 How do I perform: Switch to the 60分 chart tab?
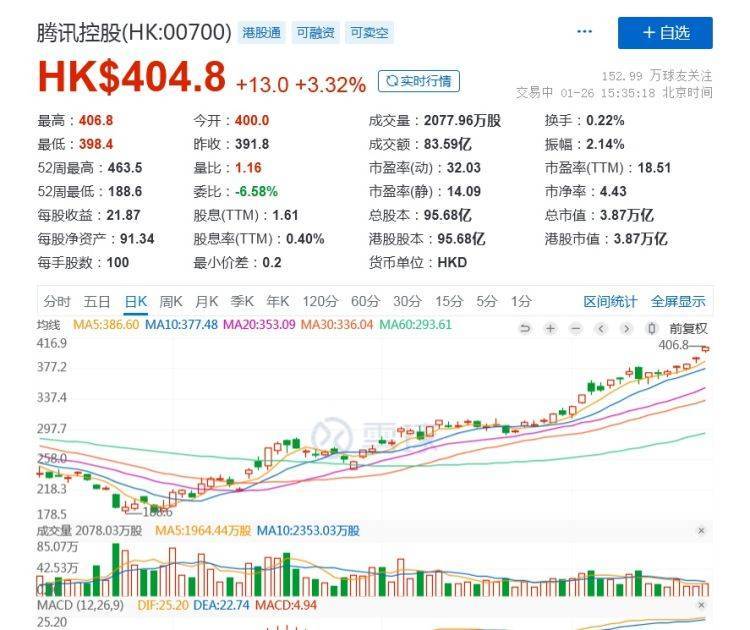coord(365,301)
